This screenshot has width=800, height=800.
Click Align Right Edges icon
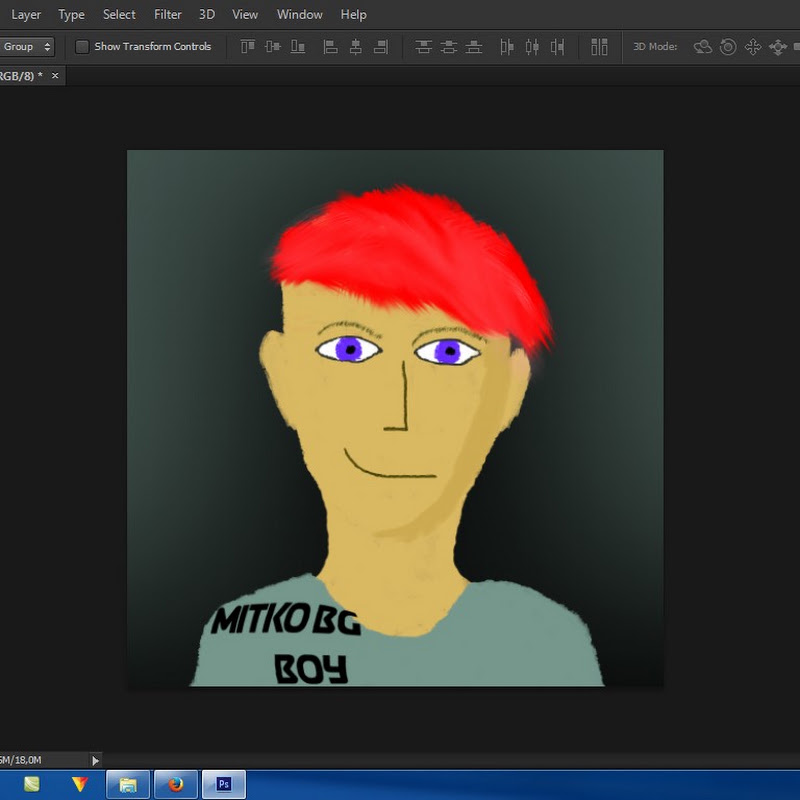point(381,47)
